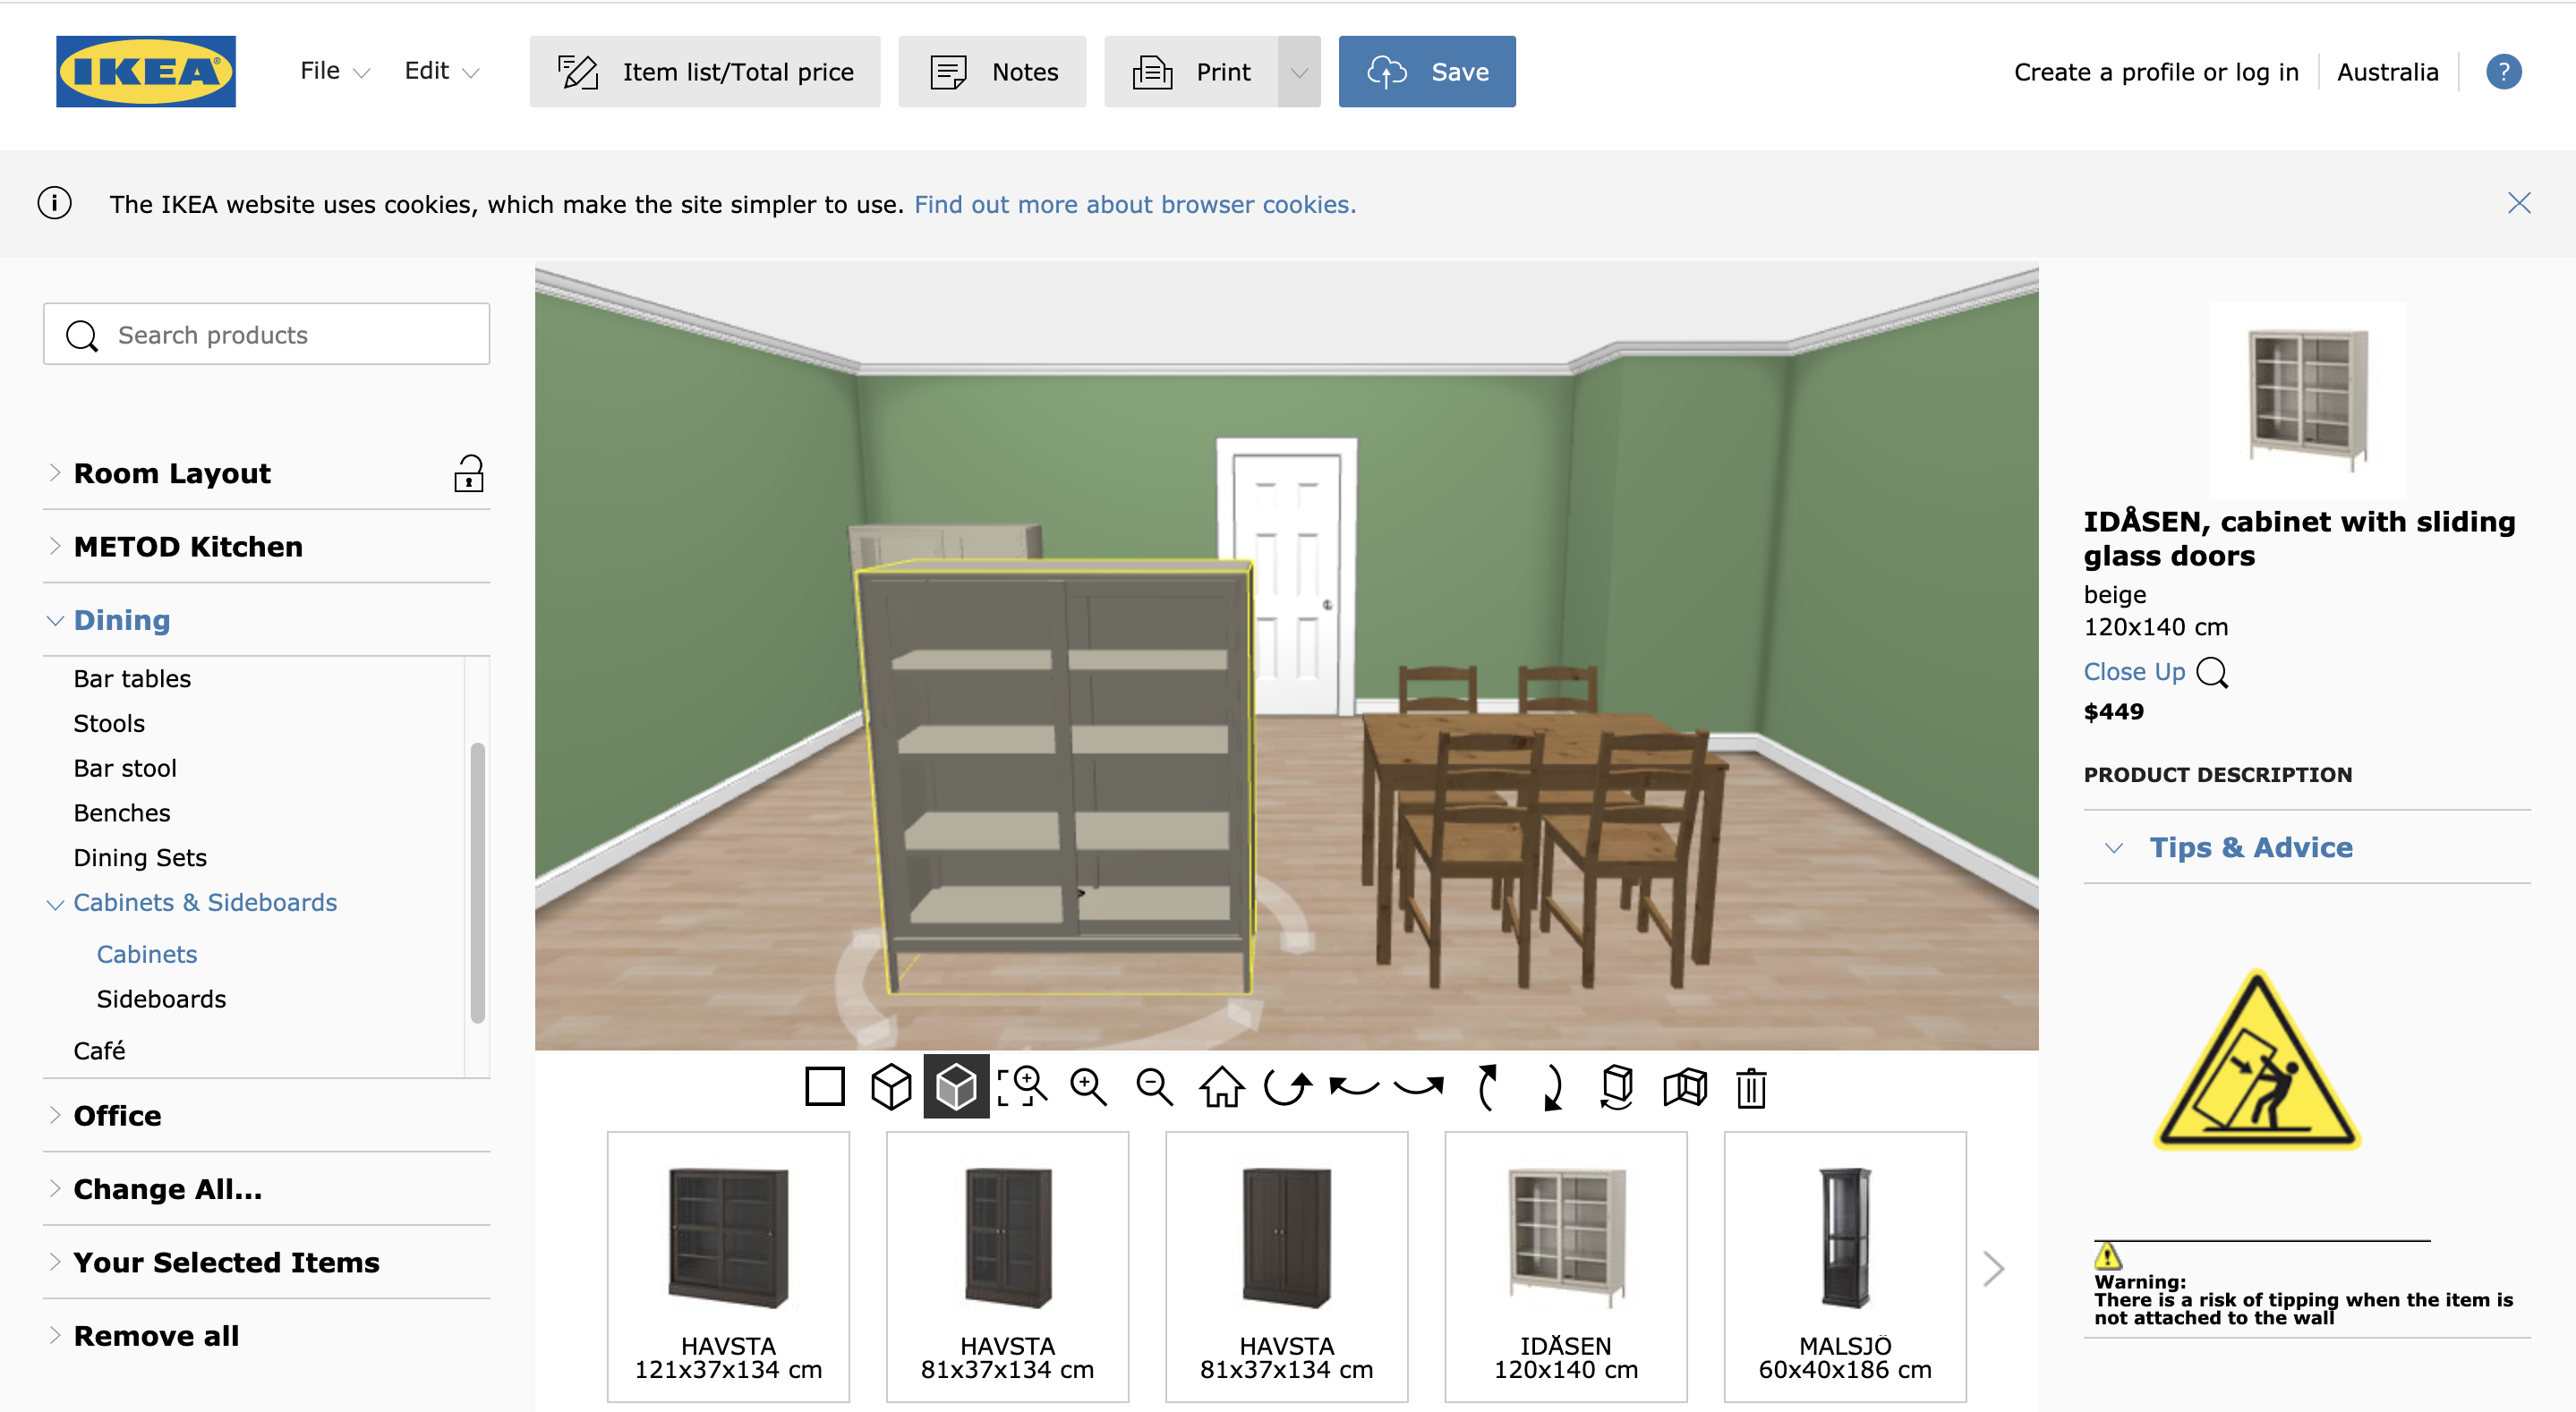Click the circular rotate-view arrow icon

pyautogui.click(x=1287, y=1087)
